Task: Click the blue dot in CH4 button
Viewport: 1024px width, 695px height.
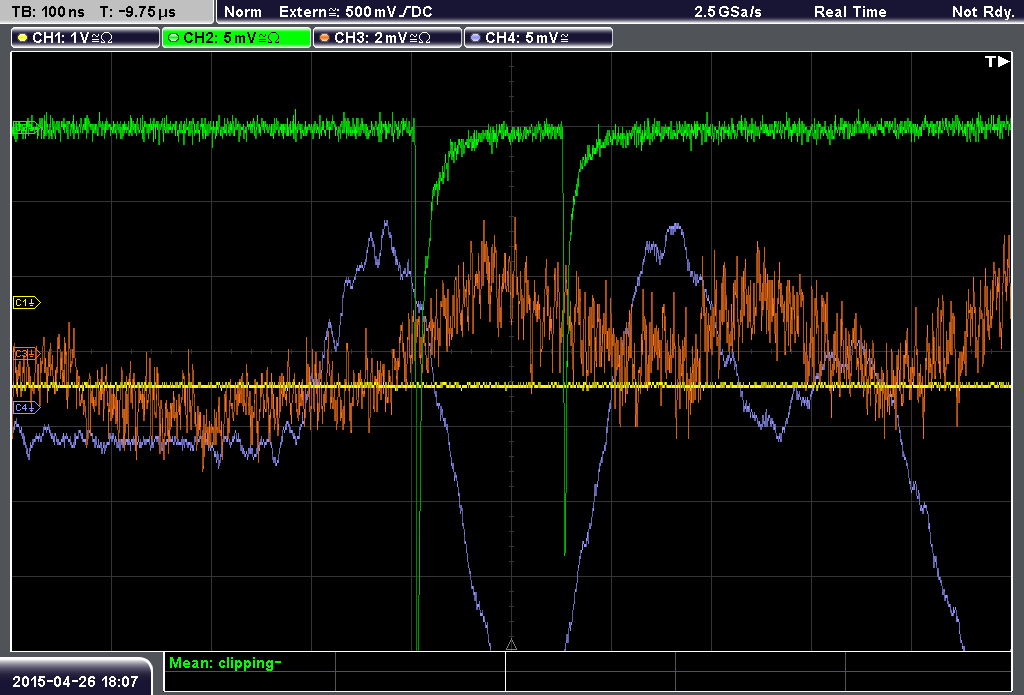Action: pos(475,38)
